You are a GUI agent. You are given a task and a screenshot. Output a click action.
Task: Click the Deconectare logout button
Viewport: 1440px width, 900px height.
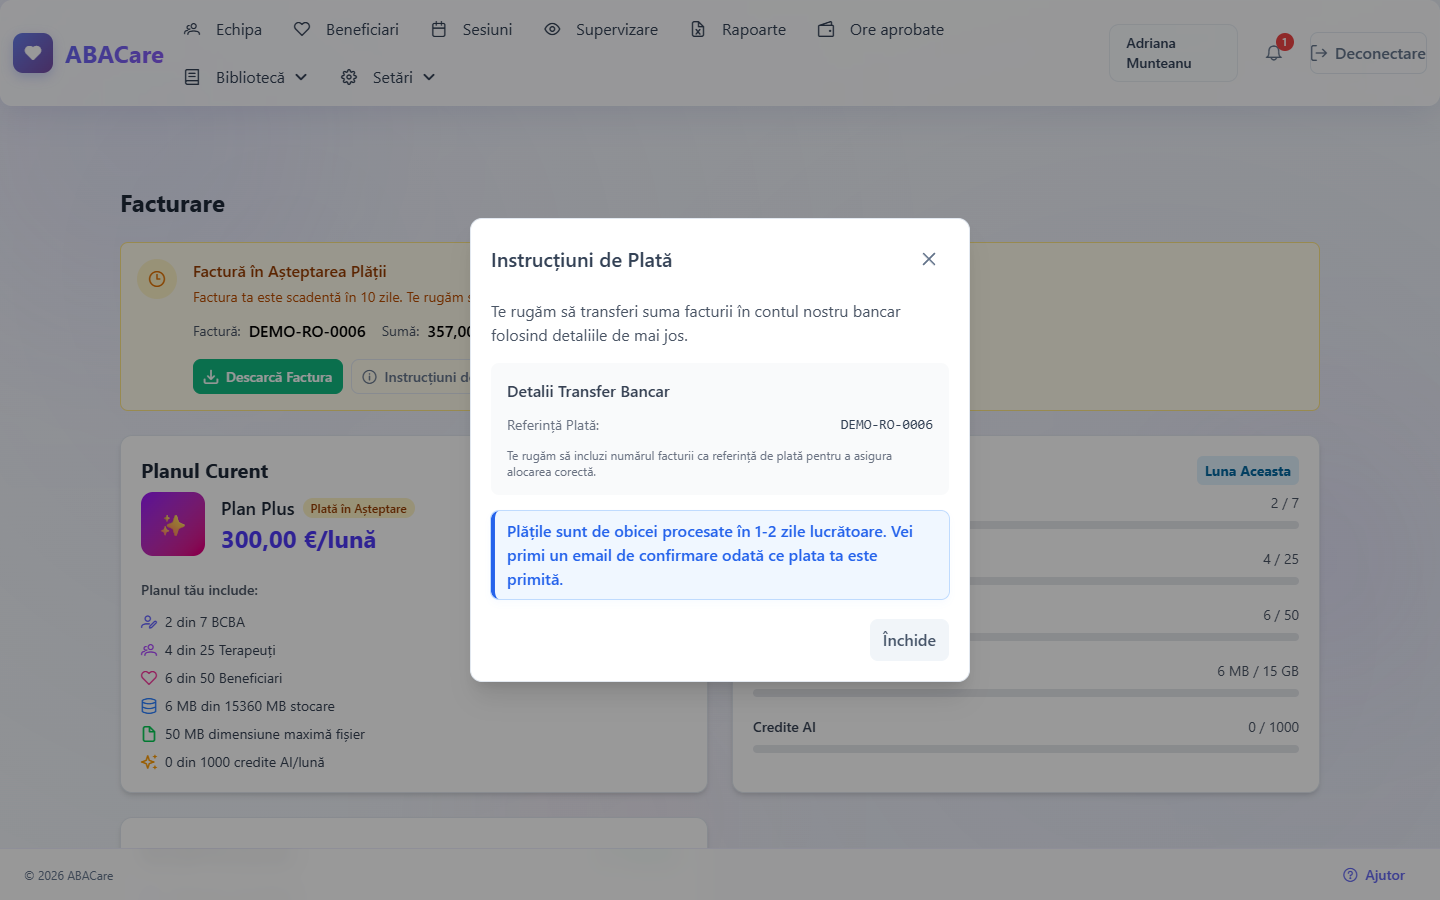coord(1368,53)
